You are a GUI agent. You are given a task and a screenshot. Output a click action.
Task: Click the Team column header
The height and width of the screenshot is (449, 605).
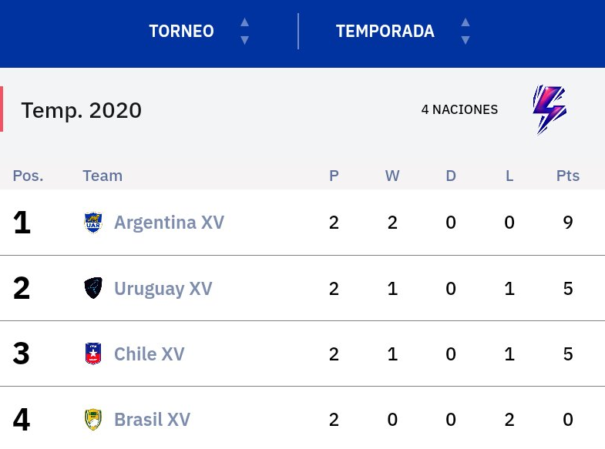tap(103, 176)
